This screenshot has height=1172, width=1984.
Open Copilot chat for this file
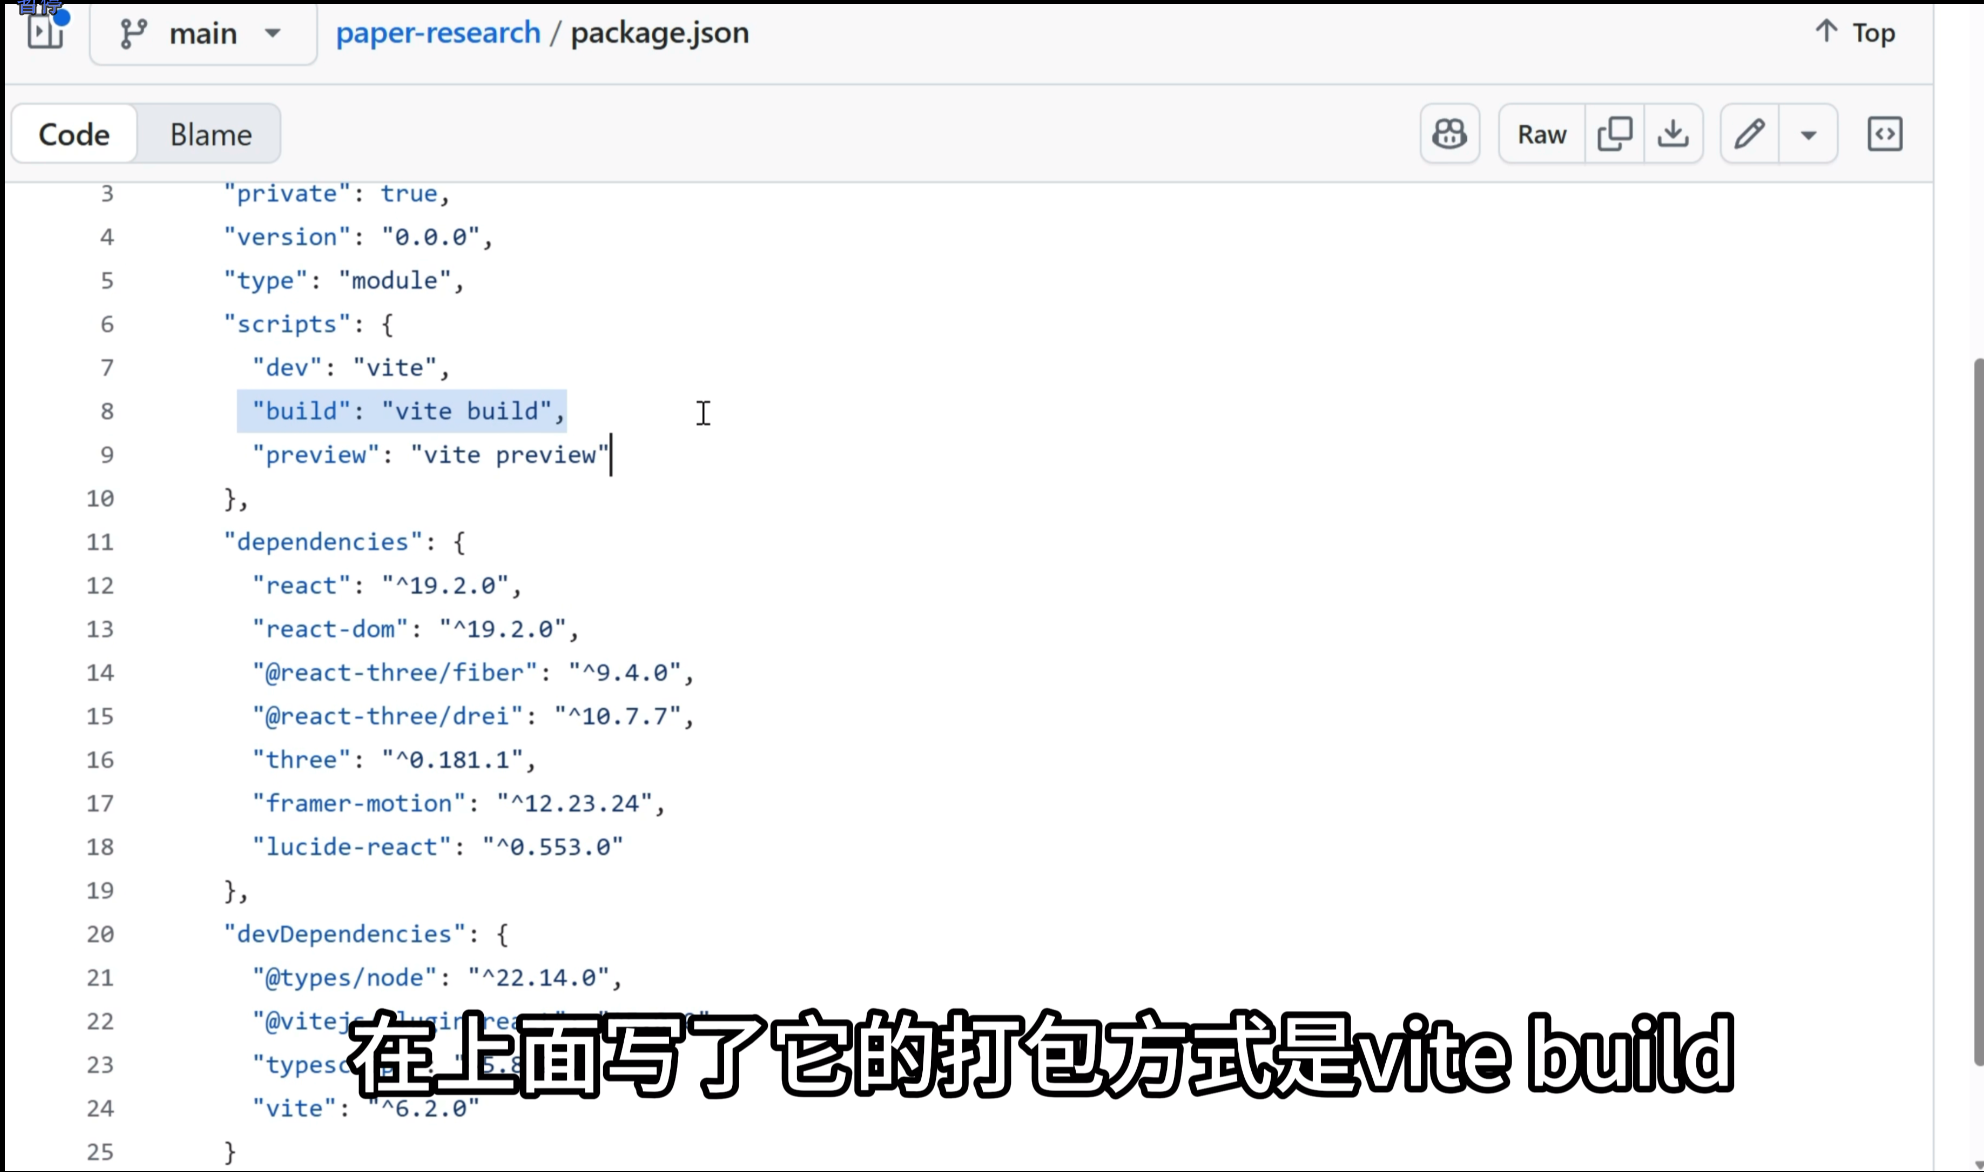pyautogui.click(x=1449, y=134)
